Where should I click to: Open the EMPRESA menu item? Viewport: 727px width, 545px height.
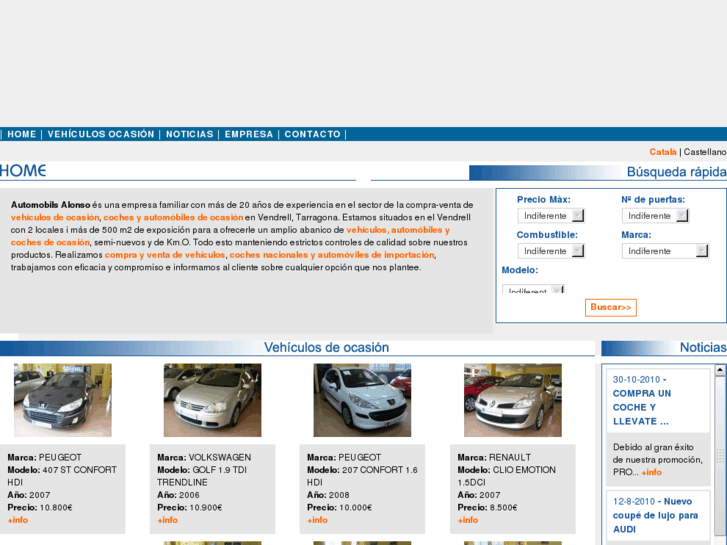click(249, 134)
